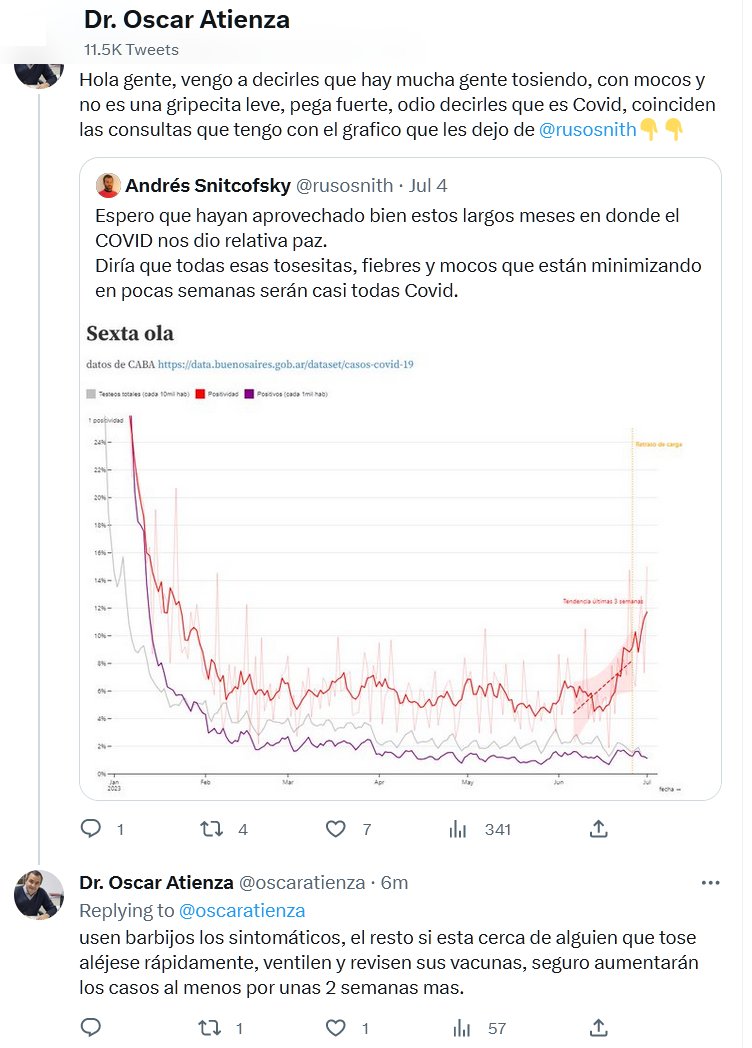Image resolution: width=752 pixels, height=1048 pixels.
Task: Like the reply tweet with 1 like
Action: click(337, 1027)
